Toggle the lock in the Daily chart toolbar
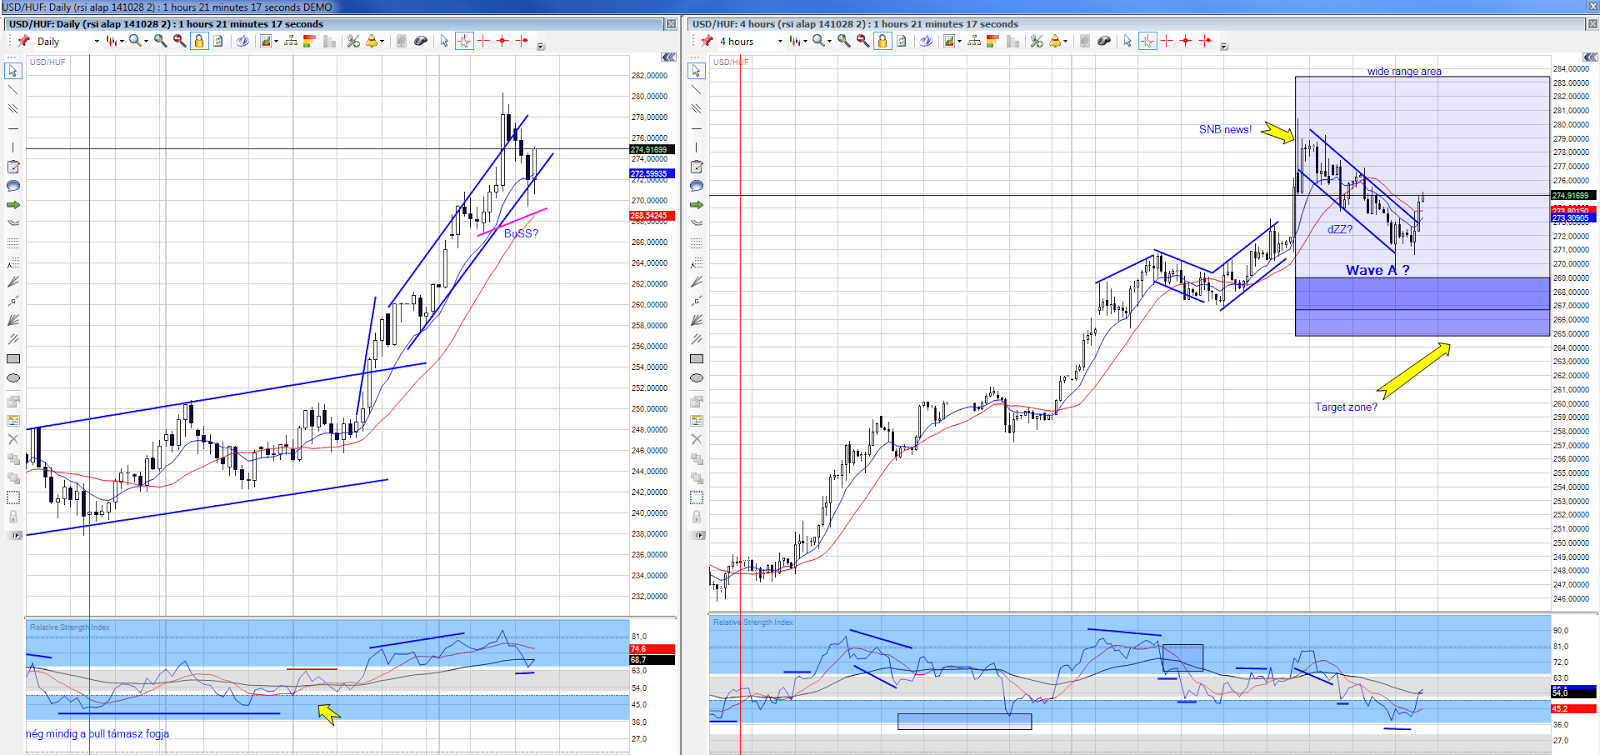Image resolution: width=1600 pixels, height=755 pixels. coord(199,41)
